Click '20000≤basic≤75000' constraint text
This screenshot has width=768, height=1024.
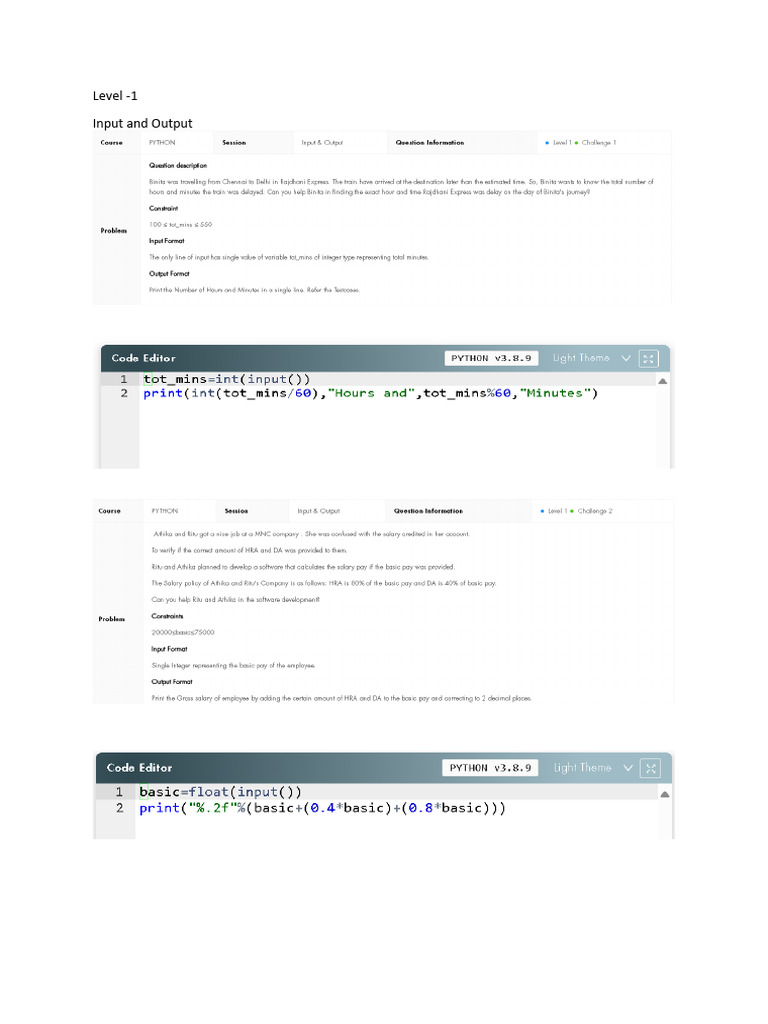[183, 632]
